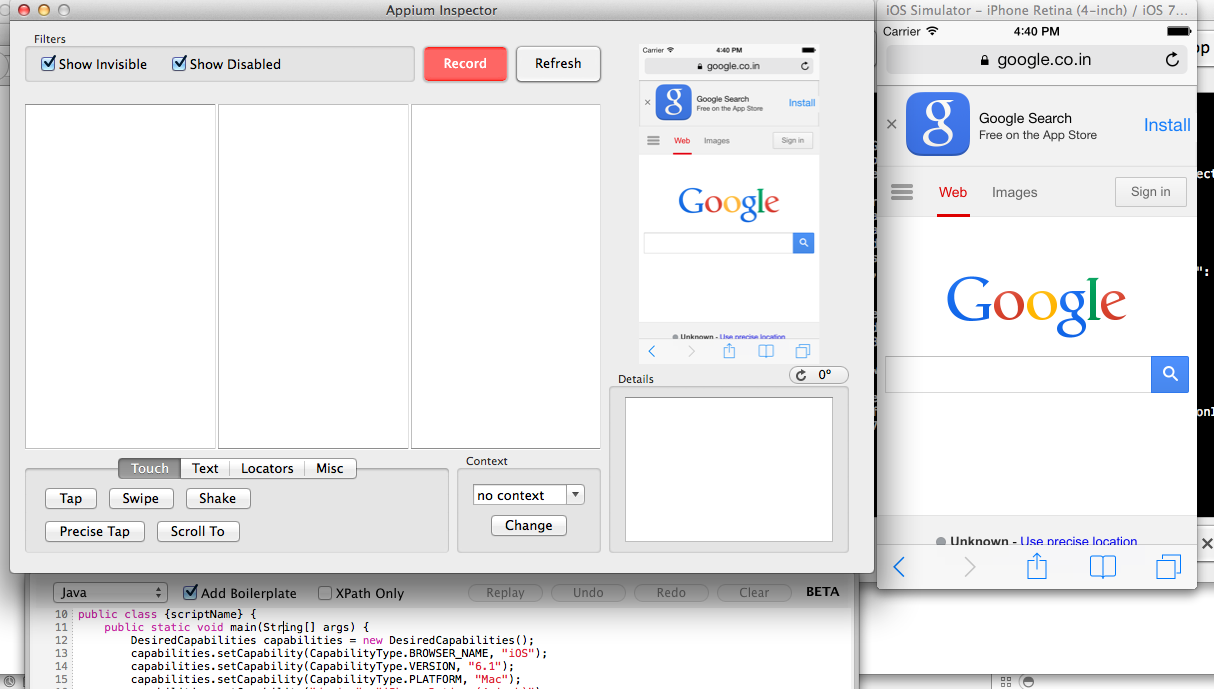This screenshot has height=689, width=1214.
Task: Click the Google app icon in inspector preview
Action: pyautogui.click(x=675, y=102)
